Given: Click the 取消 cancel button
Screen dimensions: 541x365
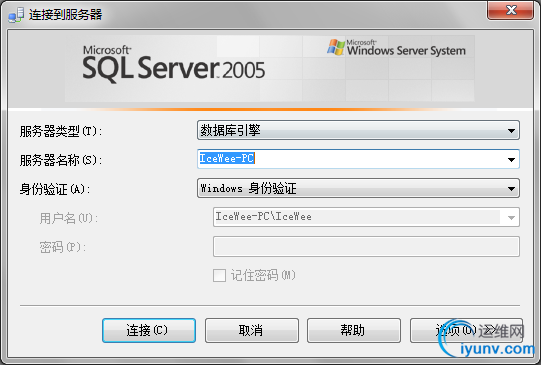Looking at the screenshot, I should pyautogui.click(x=252, y=330).
